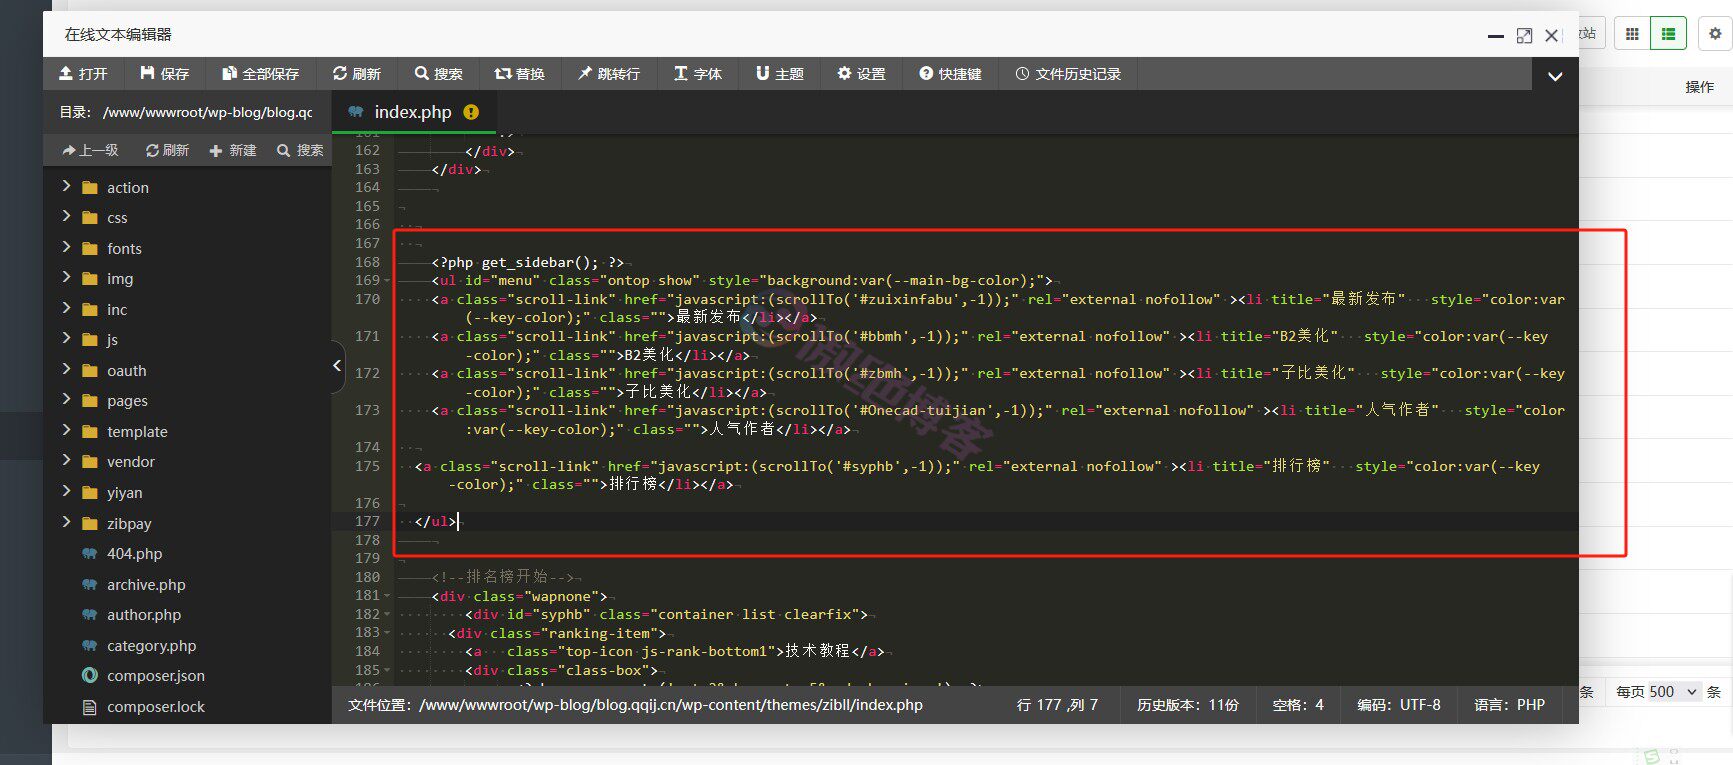Open the composer.lock file

[156, 706]
